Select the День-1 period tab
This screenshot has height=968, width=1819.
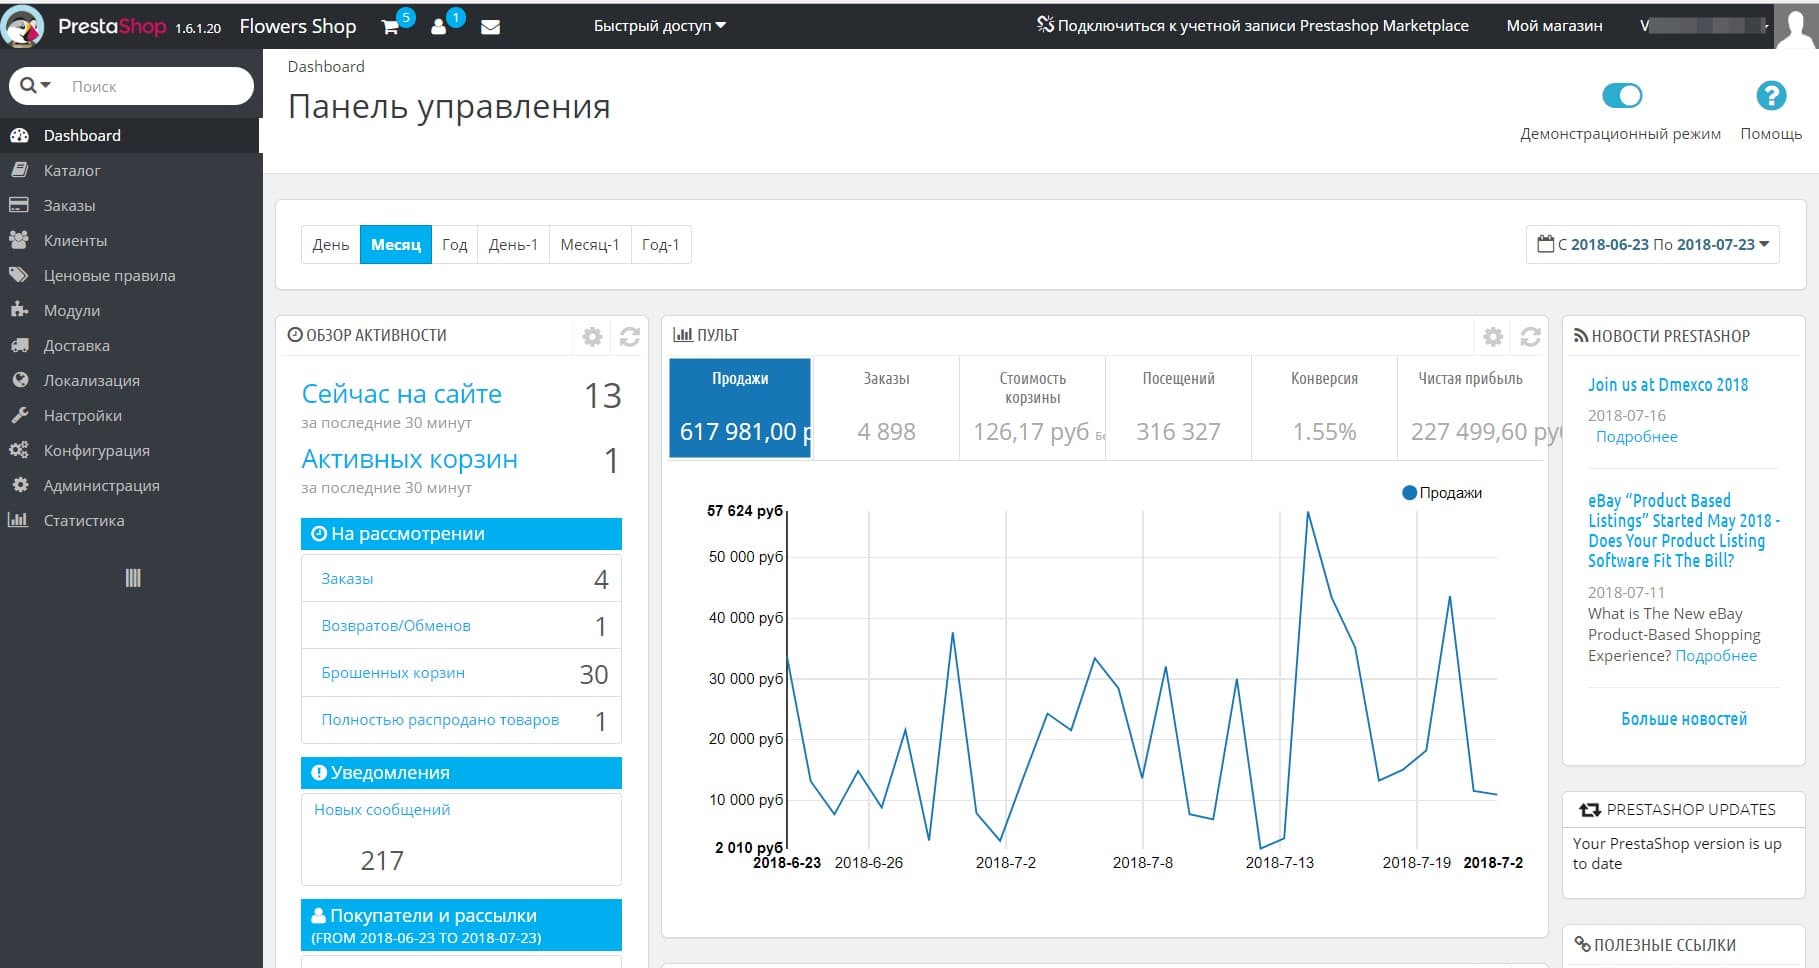[x=513, y=244]
